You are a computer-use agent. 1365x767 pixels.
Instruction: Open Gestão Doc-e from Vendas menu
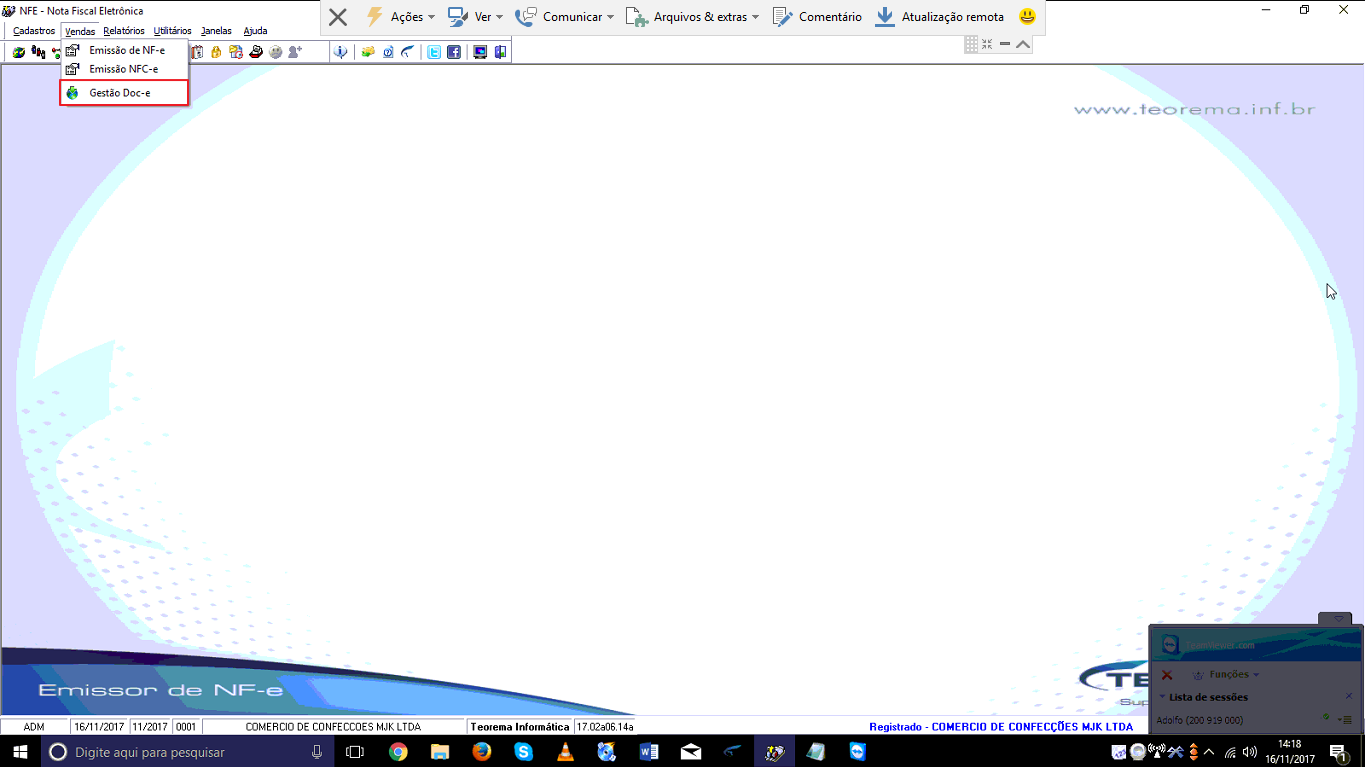pyautogui.click(x=124, y=93)
